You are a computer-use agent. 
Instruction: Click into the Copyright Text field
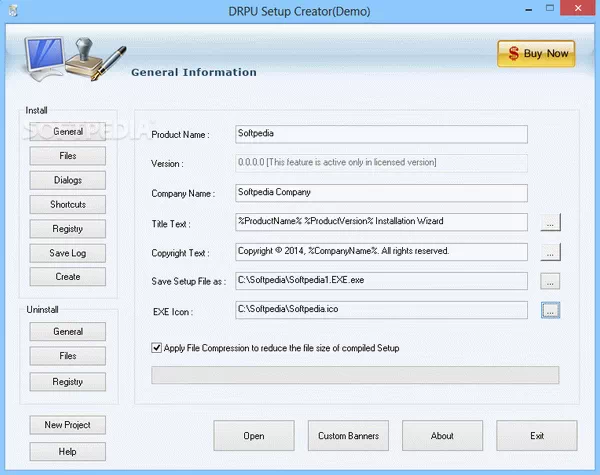pyautogui.click(x=382, y=252)
